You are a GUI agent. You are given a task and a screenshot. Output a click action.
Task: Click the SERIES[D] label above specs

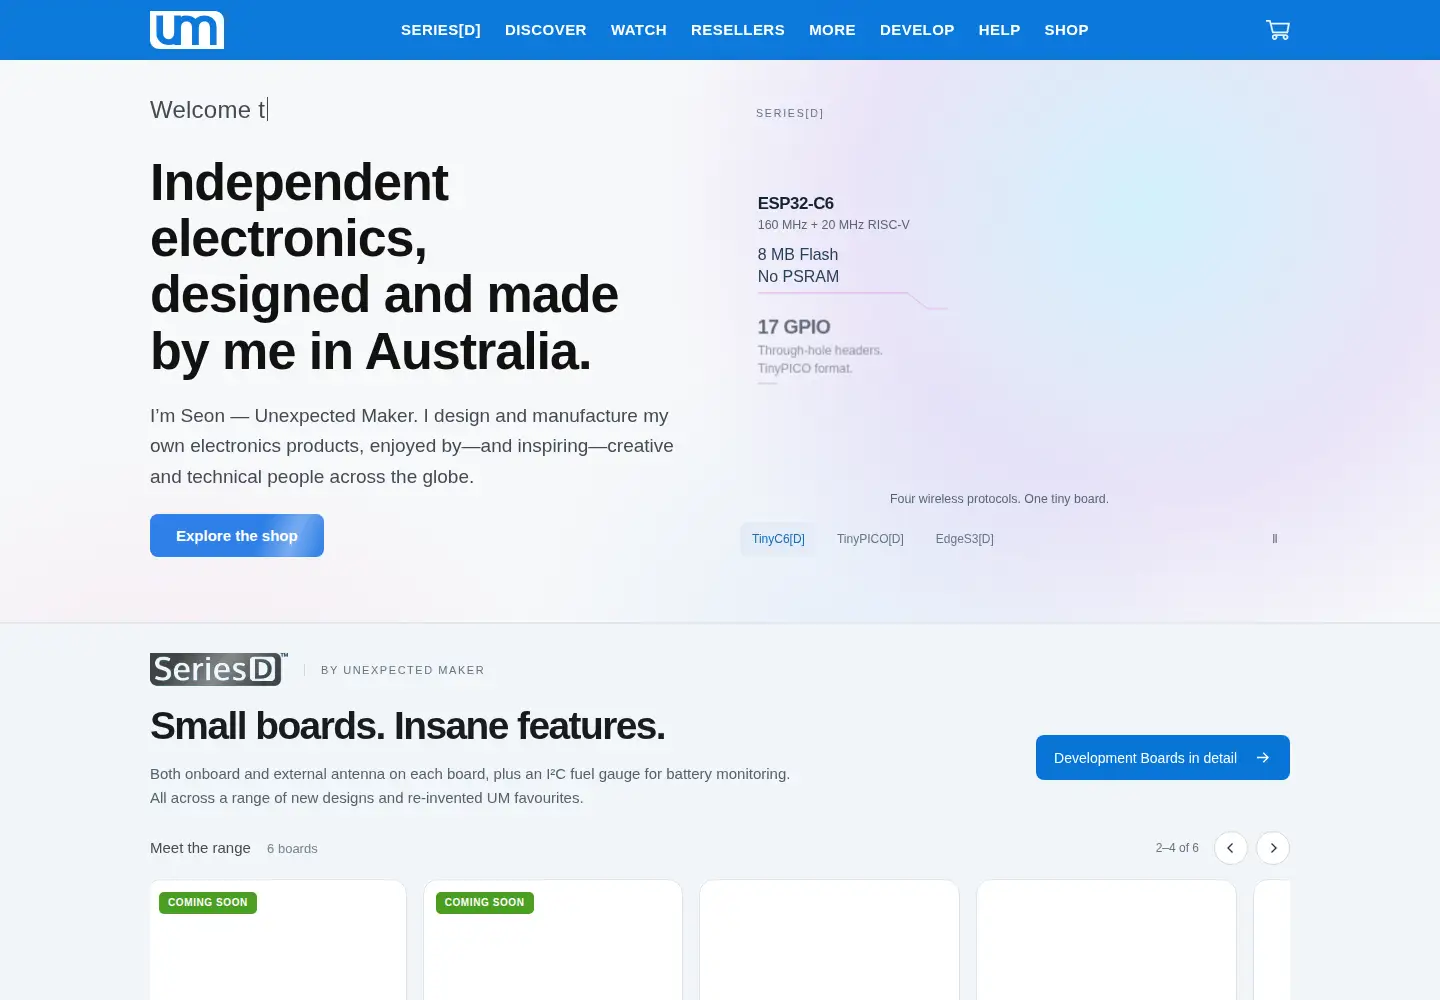(x=790, y=113)
